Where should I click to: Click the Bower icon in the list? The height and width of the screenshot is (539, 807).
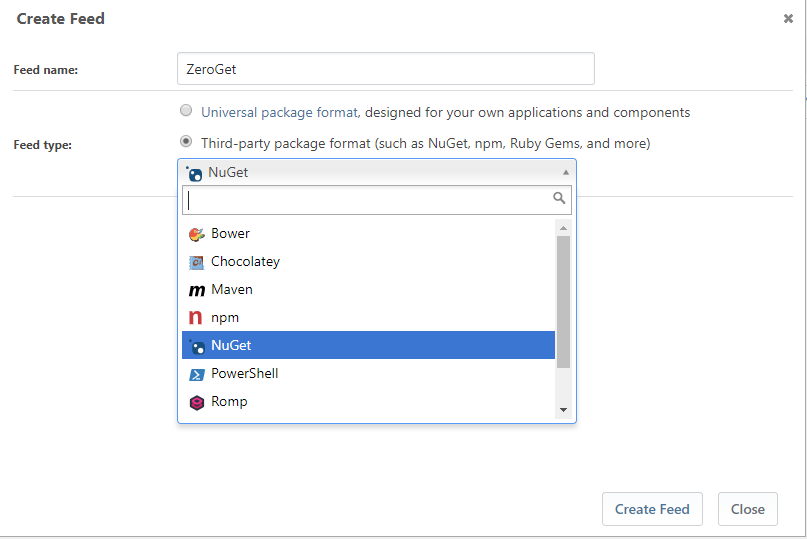196,234
